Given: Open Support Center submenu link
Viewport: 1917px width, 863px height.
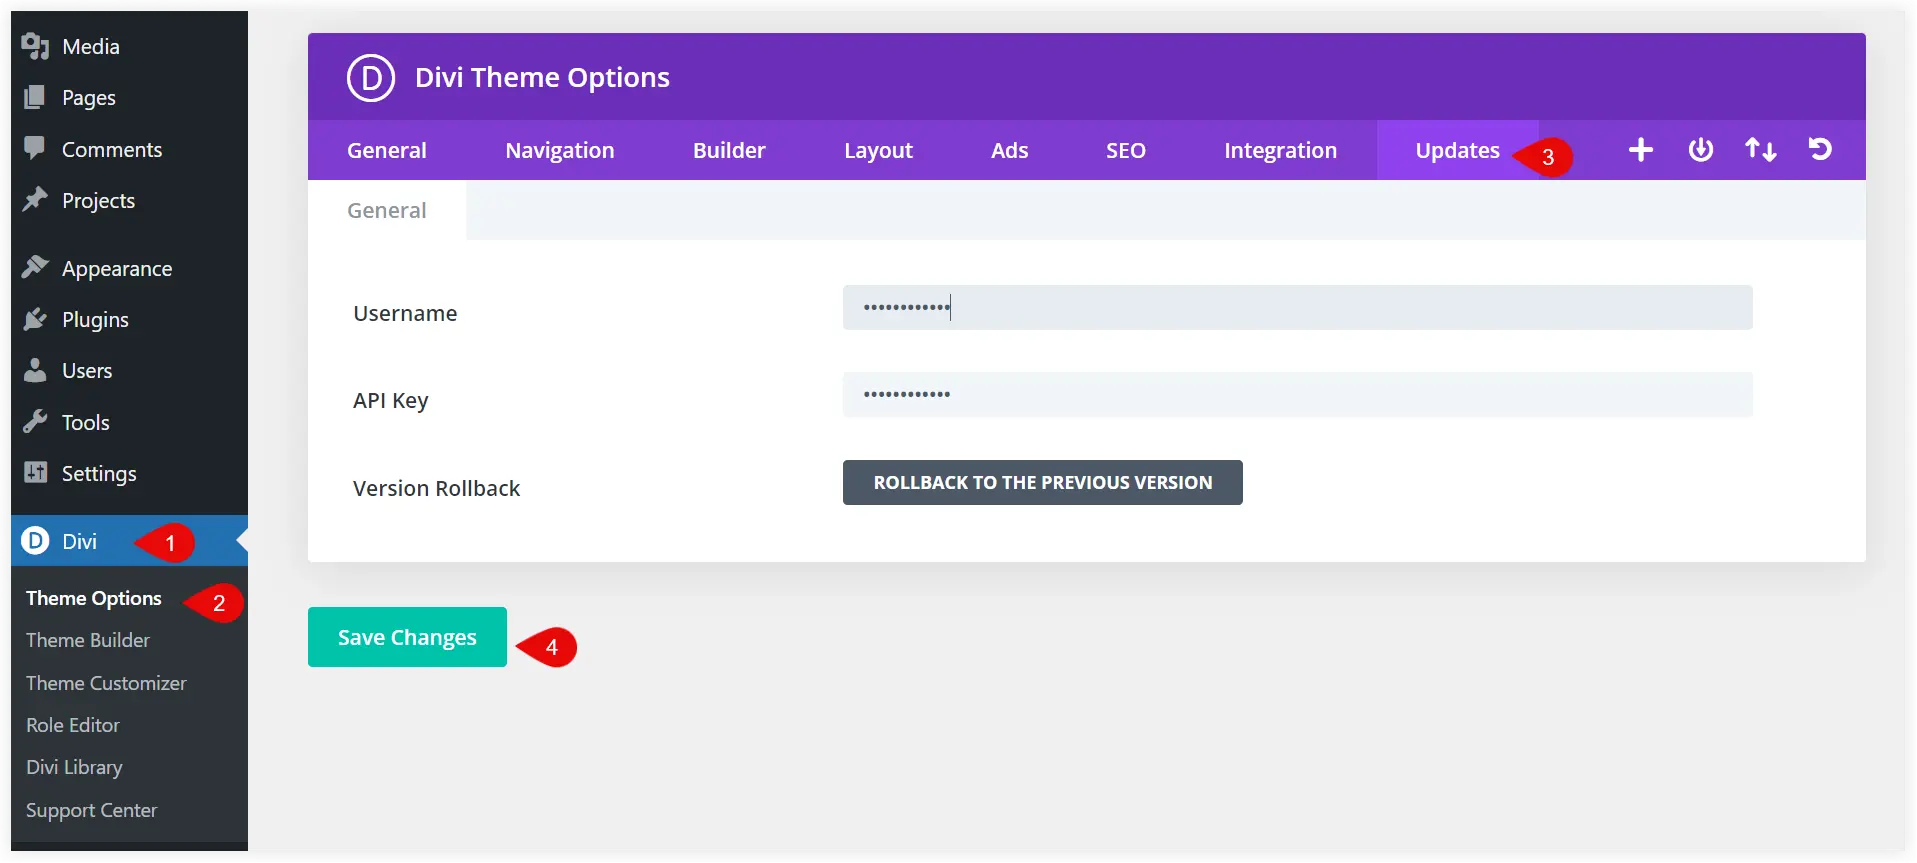Looking at the screenshot, I should [91, 810].
